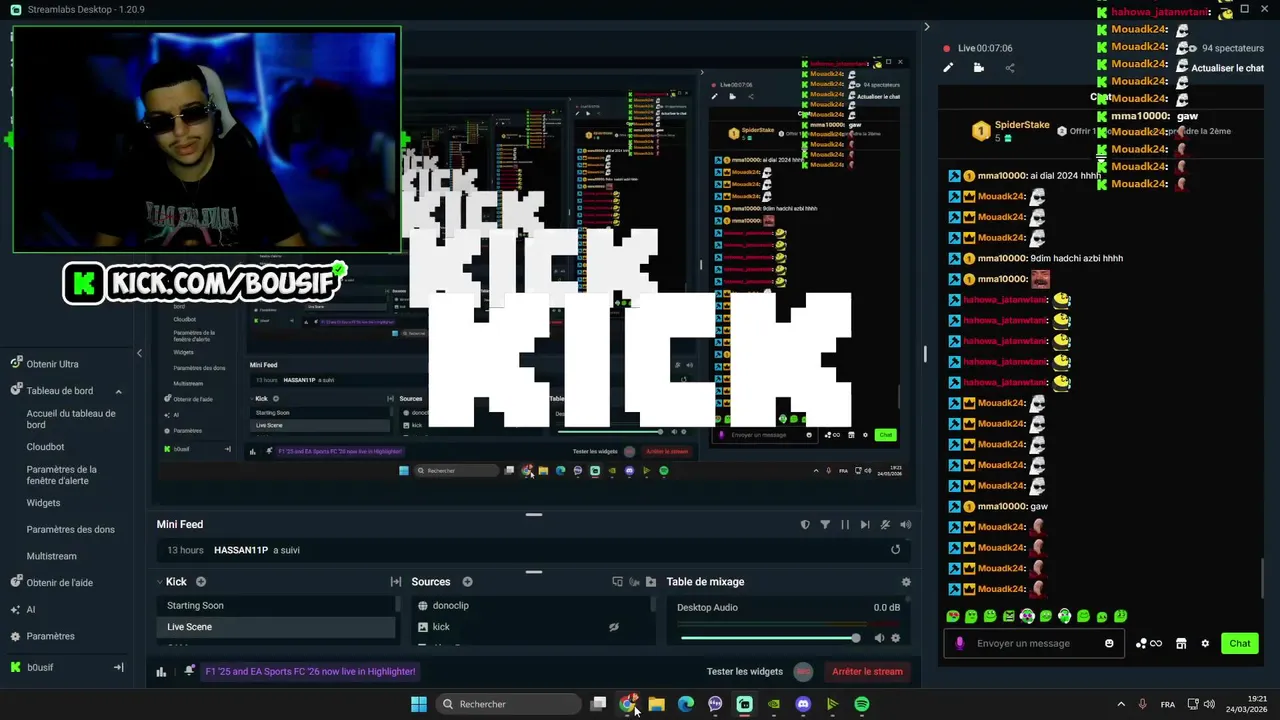Open Mini Feed safe mode shield icon
The height and width of the screenshot is (720, 1280).
[x=805, y=524]
